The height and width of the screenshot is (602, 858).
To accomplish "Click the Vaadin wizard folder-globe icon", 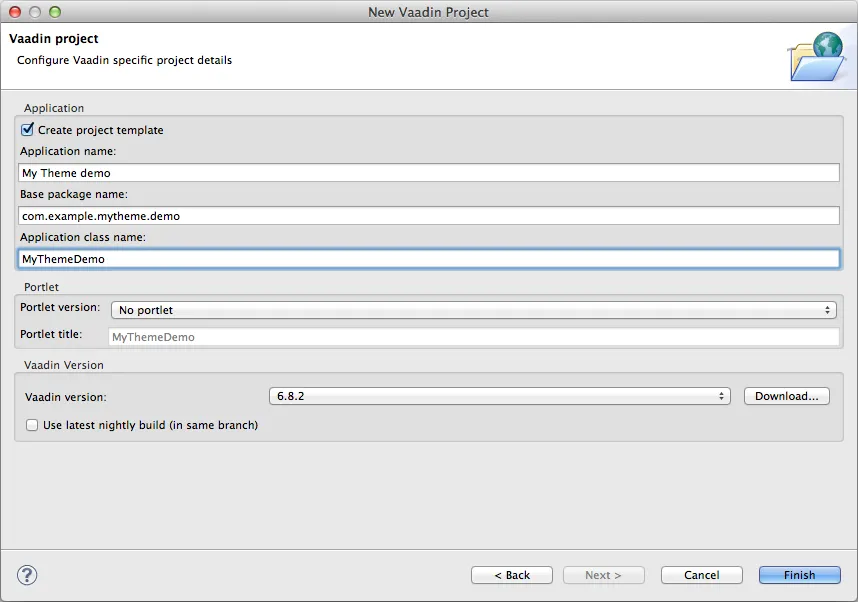I will tap(818, 56).
